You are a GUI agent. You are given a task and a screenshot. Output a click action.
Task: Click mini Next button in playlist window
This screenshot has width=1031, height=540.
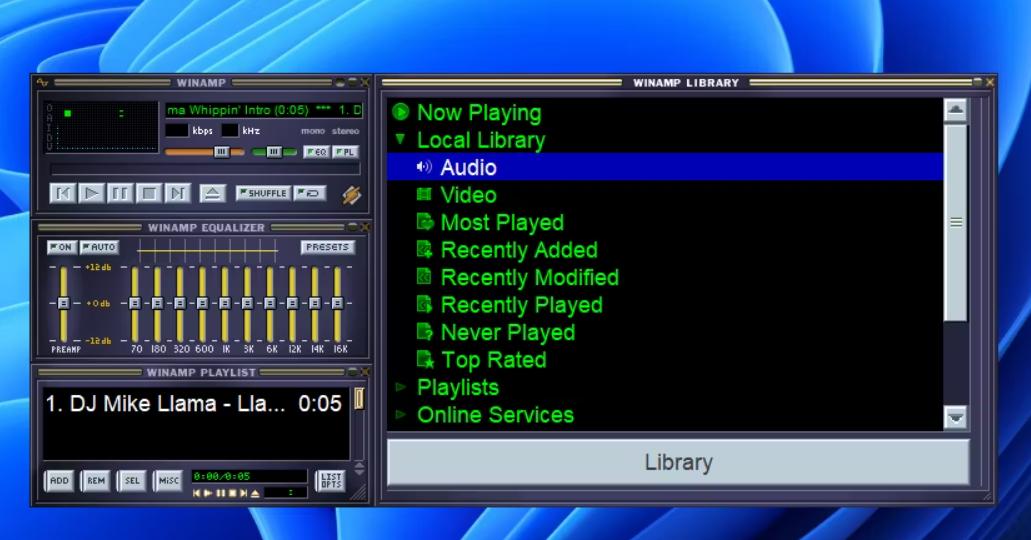pos(243,493)
